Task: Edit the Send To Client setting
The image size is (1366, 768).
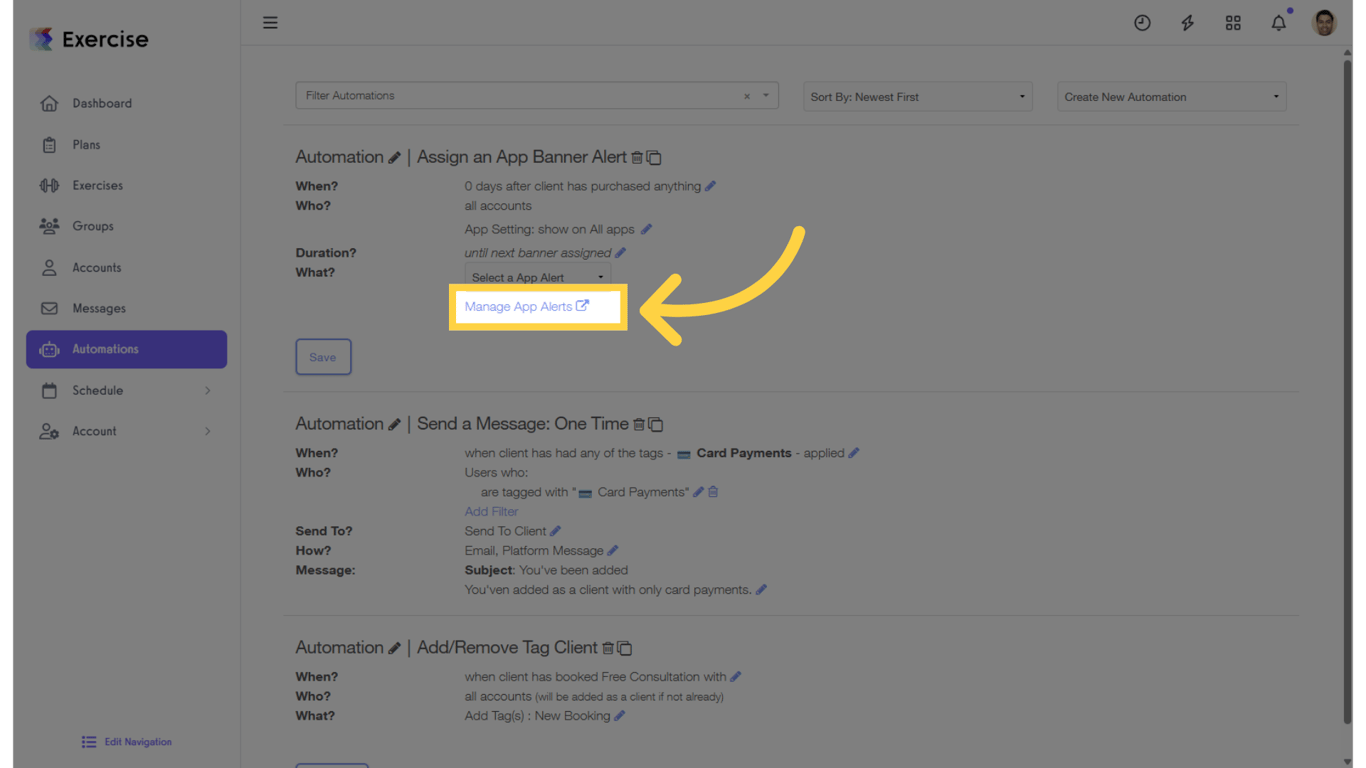Action: click(555, 531)
